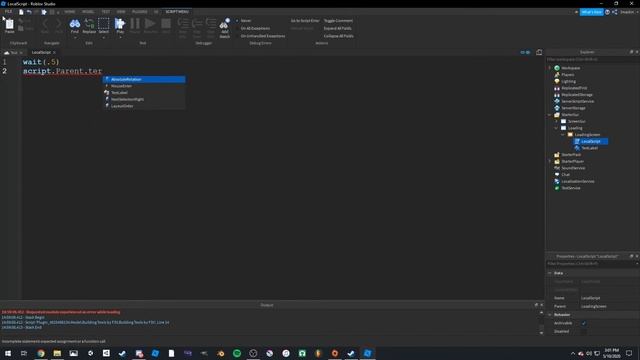
Task: Click the What's New button
Action: pyautogui.click(x=591, y=12)
